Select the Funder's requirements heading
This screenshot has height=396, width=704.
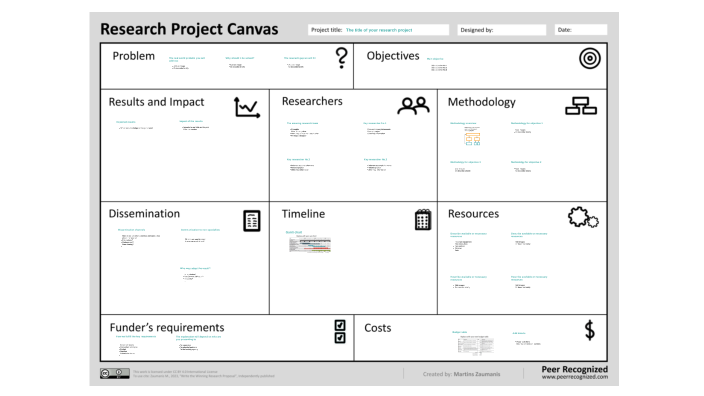[167, 328]
